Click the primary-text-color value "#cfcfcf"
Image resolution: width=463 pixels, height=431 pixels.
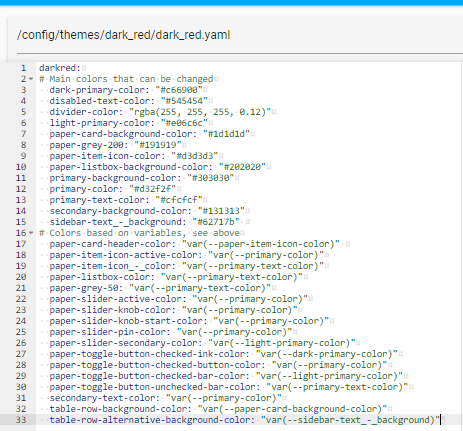pos(179,200)
